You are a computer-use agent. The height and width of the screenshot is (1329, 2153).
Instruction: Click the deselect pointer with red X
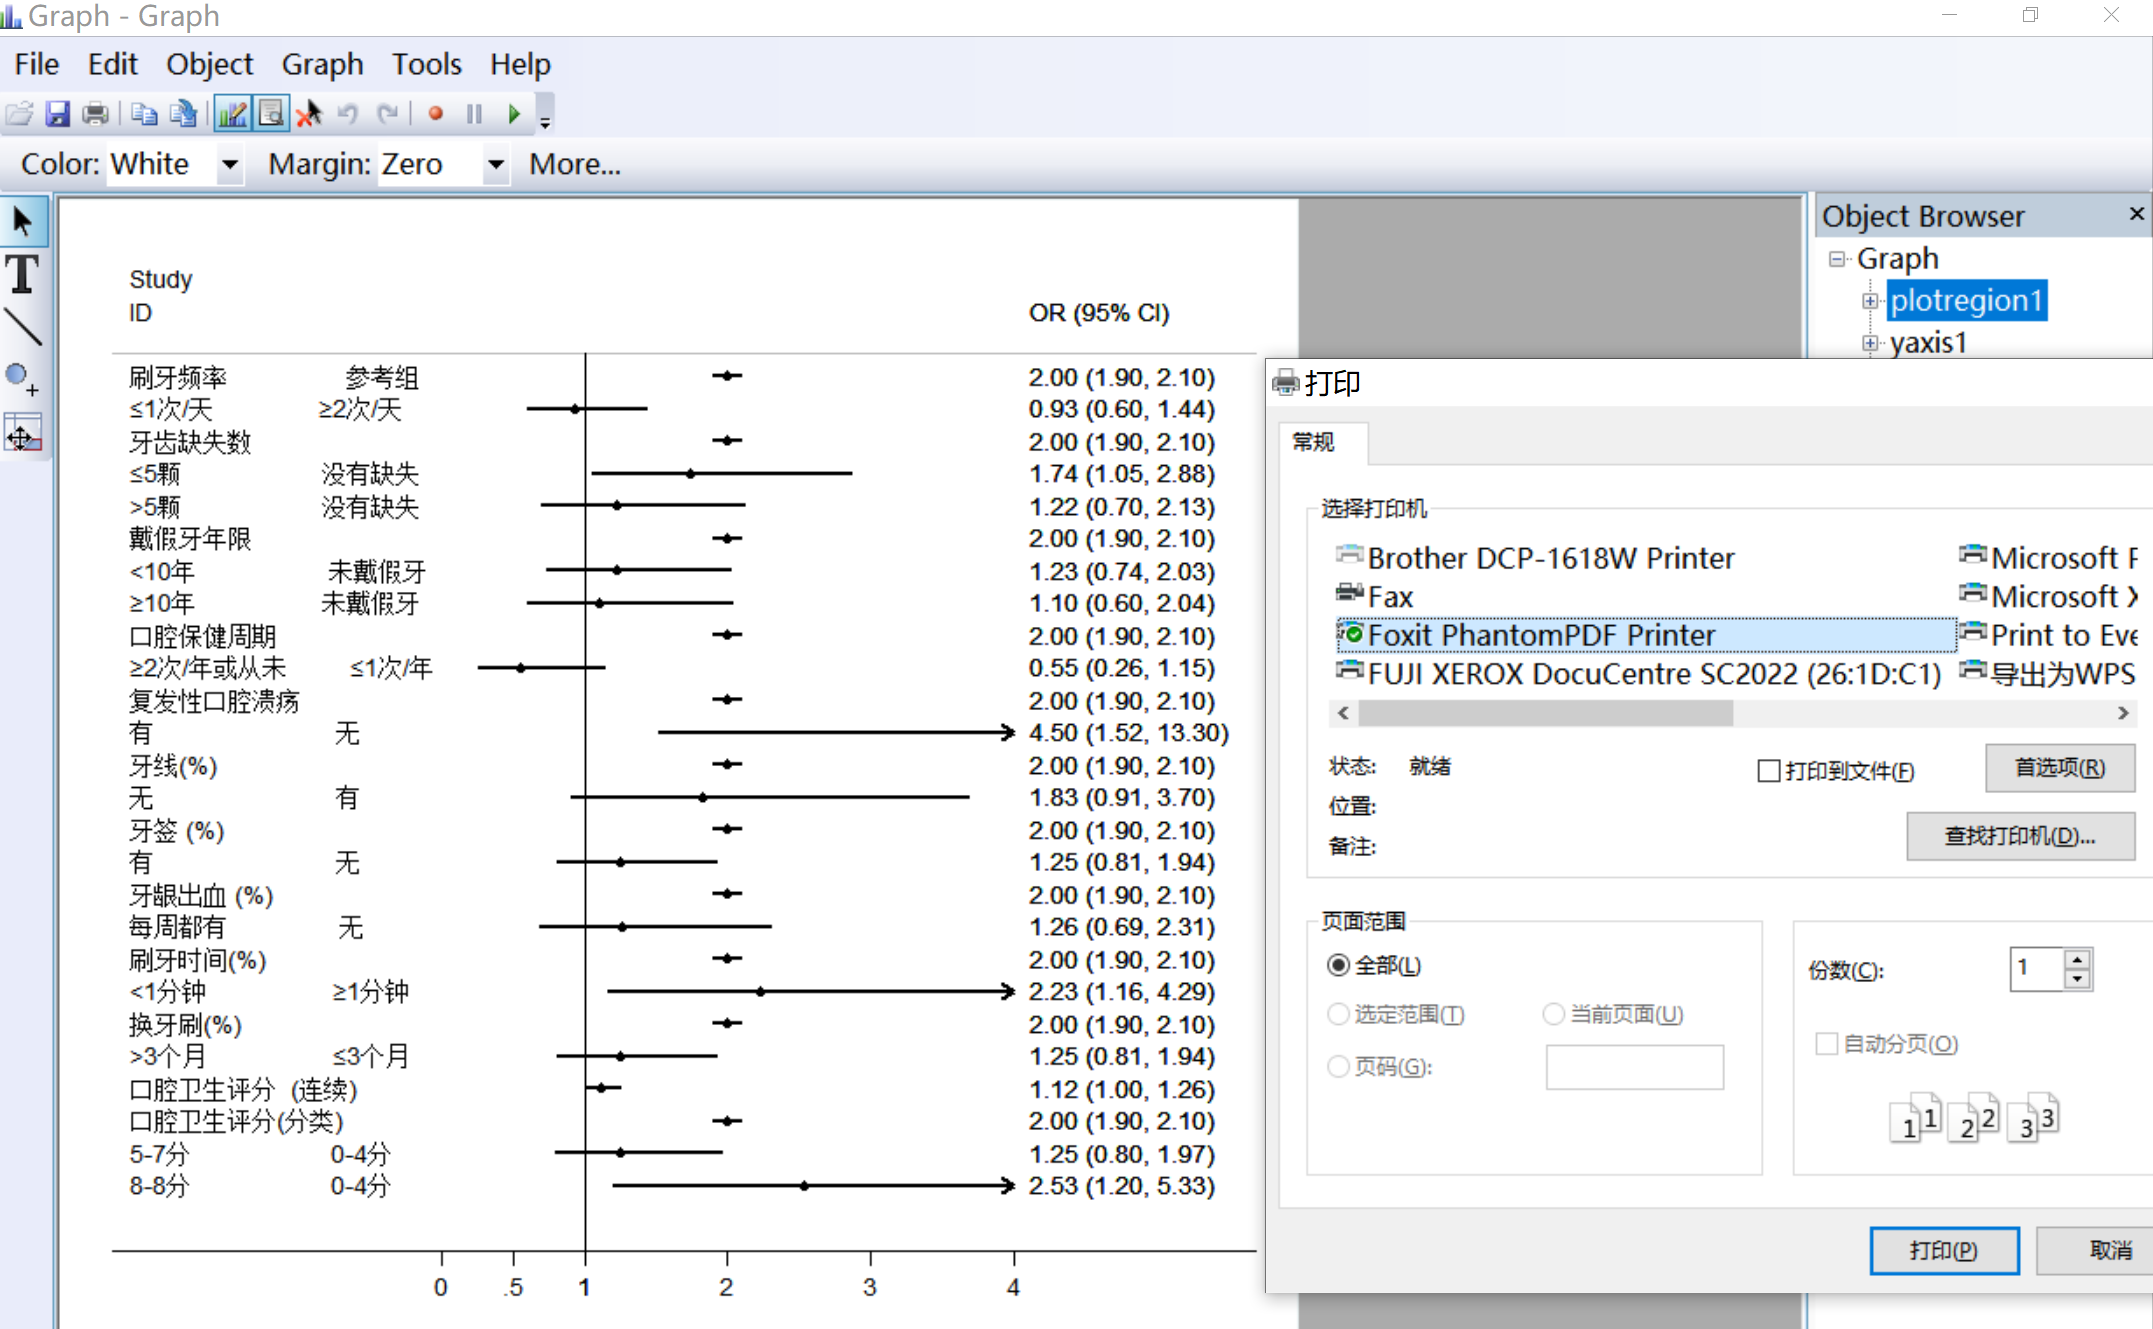(x=309, y=114)
